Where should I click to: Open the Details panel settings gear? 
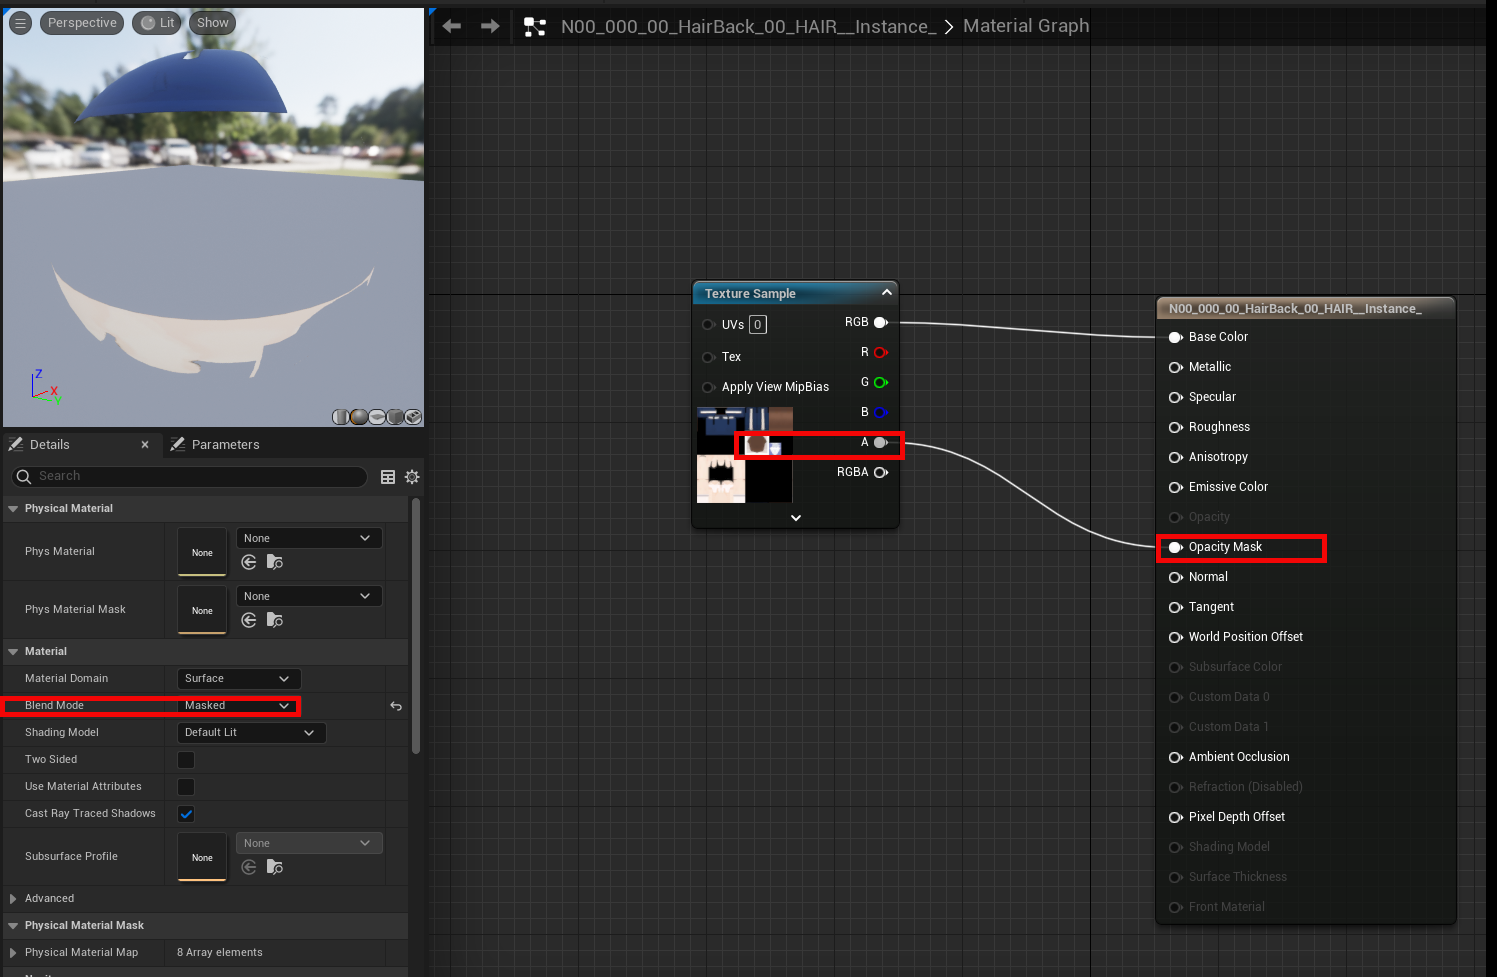412,477
